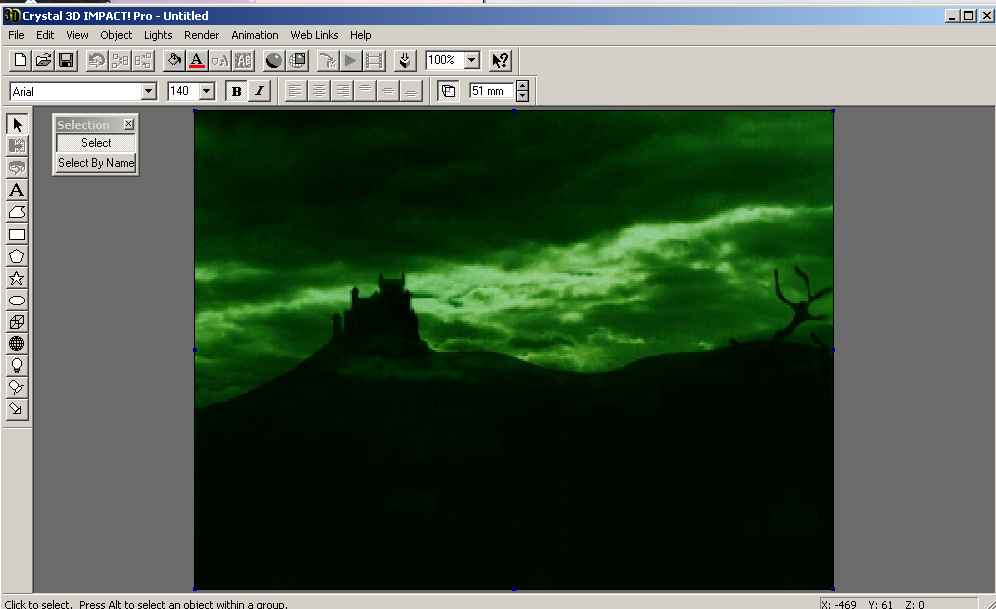Toggle right text alignment

(x=342, y=91)
